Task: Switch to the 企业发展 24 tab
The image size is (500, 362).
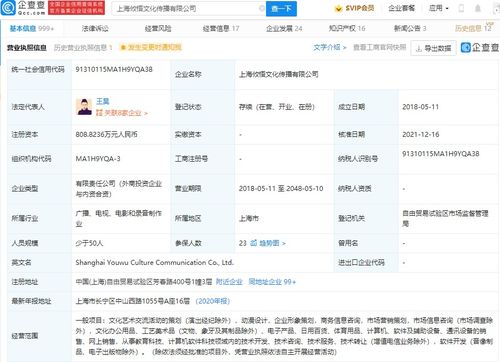Action: [x=284, y=29]
